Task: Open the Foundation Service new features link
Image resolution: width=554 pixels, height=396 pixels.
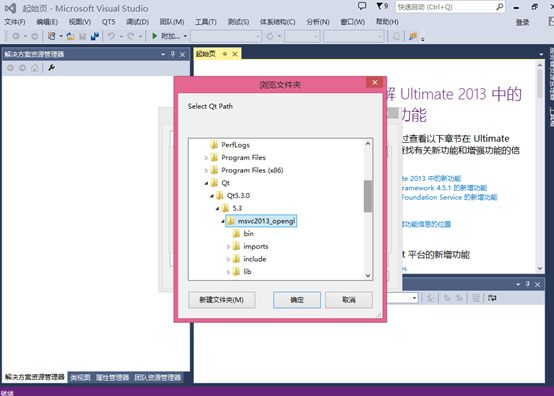Action: point(449,197)
